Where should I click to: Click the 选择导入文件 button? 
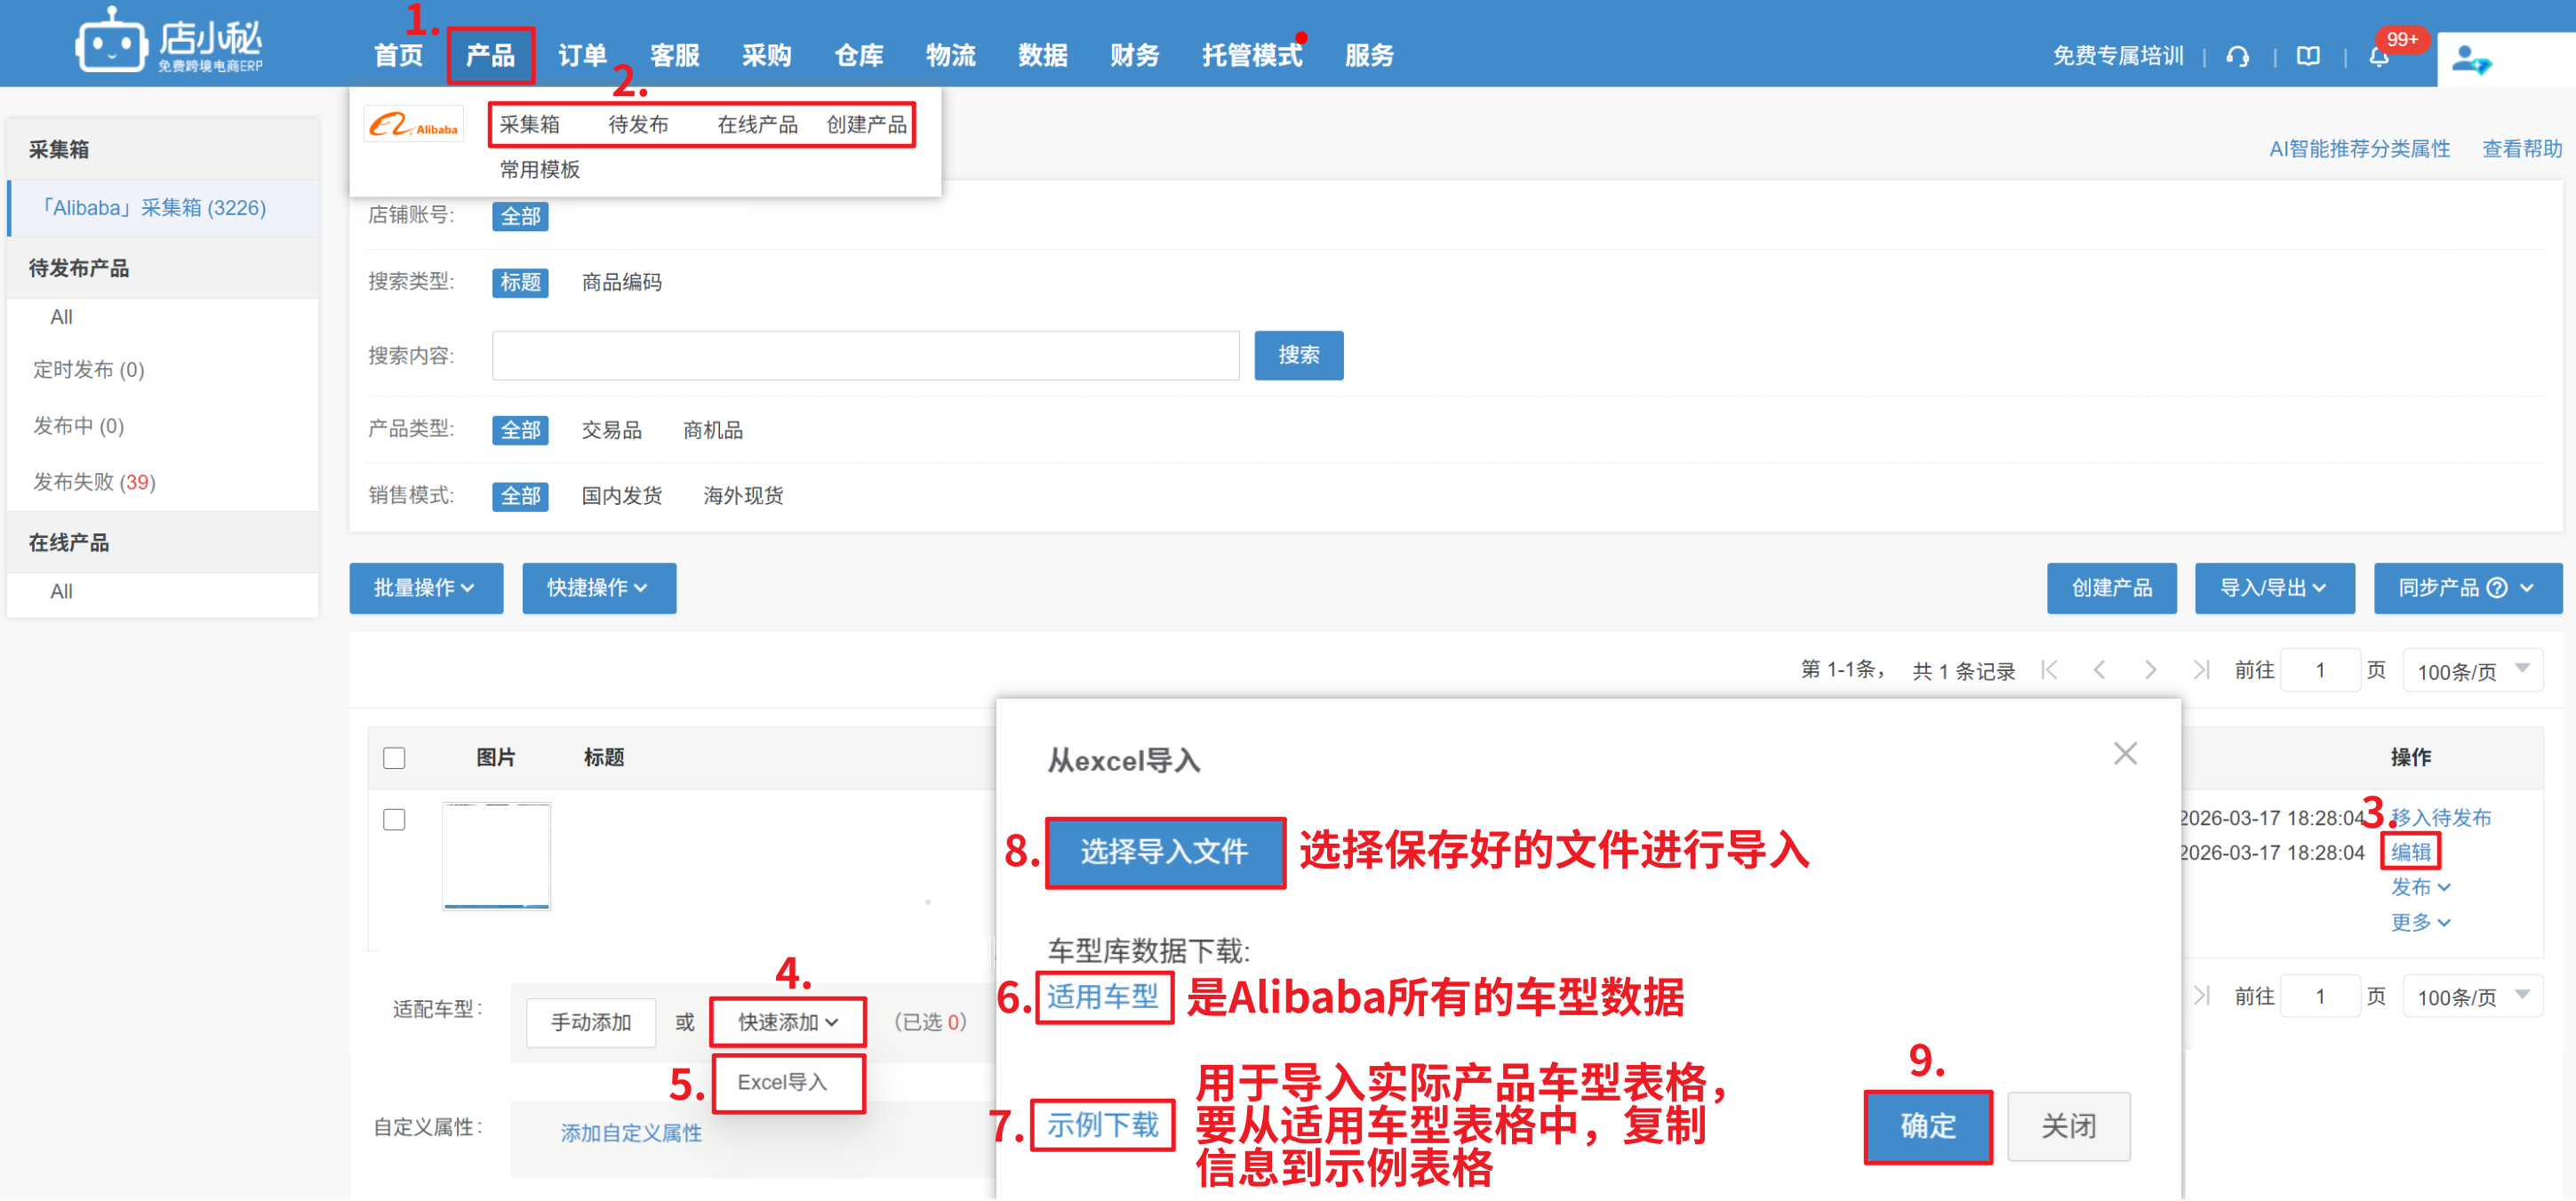1164,851
